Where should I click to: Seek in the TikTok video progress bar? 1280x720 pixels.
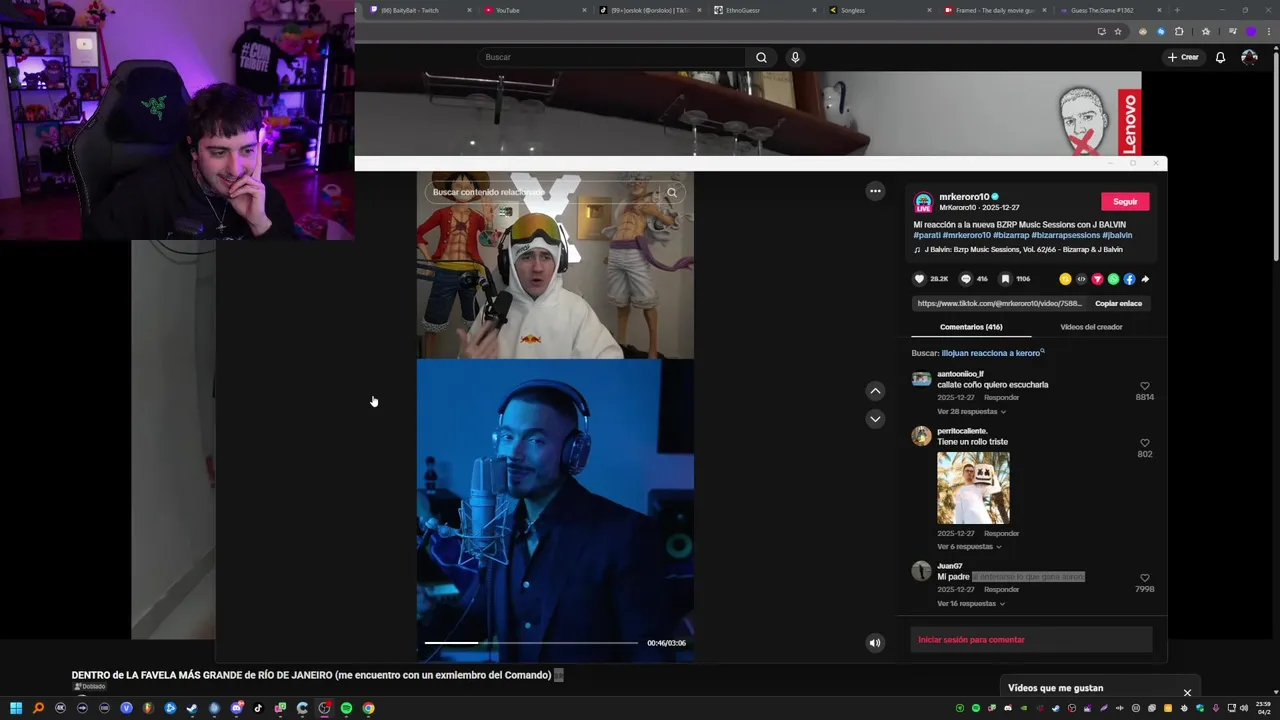pos(531,643)
